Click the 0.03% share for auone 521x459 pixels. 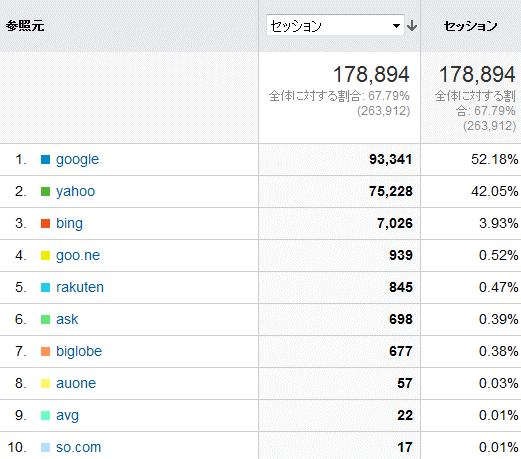click(499, 383)
